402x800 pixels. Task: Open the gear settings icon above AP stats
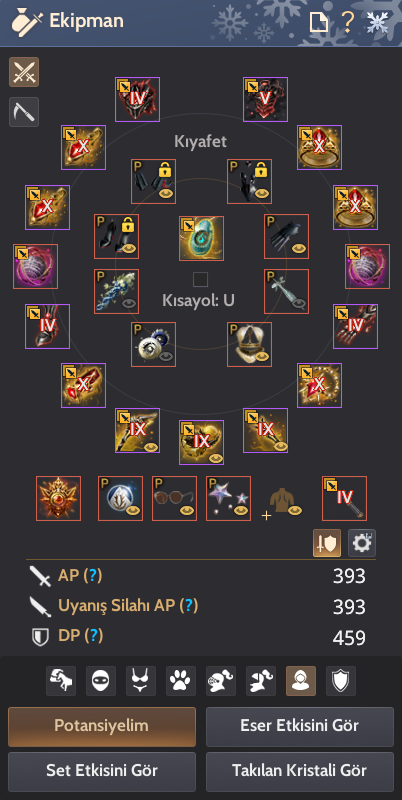[362, 543]
